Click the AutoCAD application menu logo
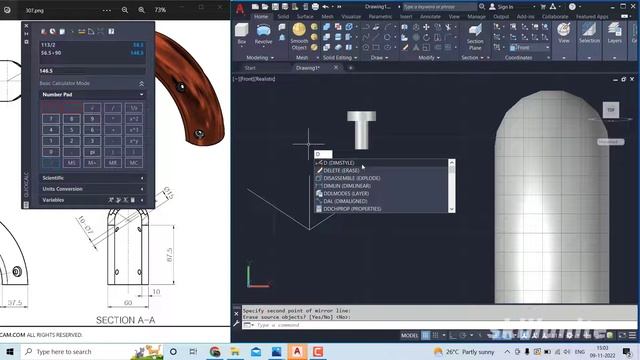This screenshot has width=640, height=360. pyautogui.click(x=240, y=8)
